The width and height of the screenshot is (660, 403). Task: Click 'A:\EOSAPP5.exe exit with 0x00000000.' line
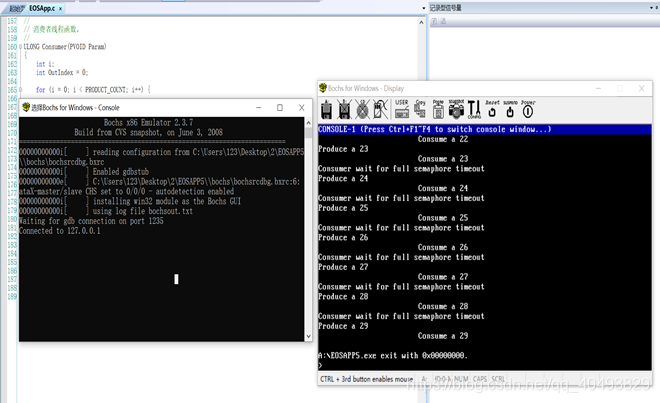393,355
